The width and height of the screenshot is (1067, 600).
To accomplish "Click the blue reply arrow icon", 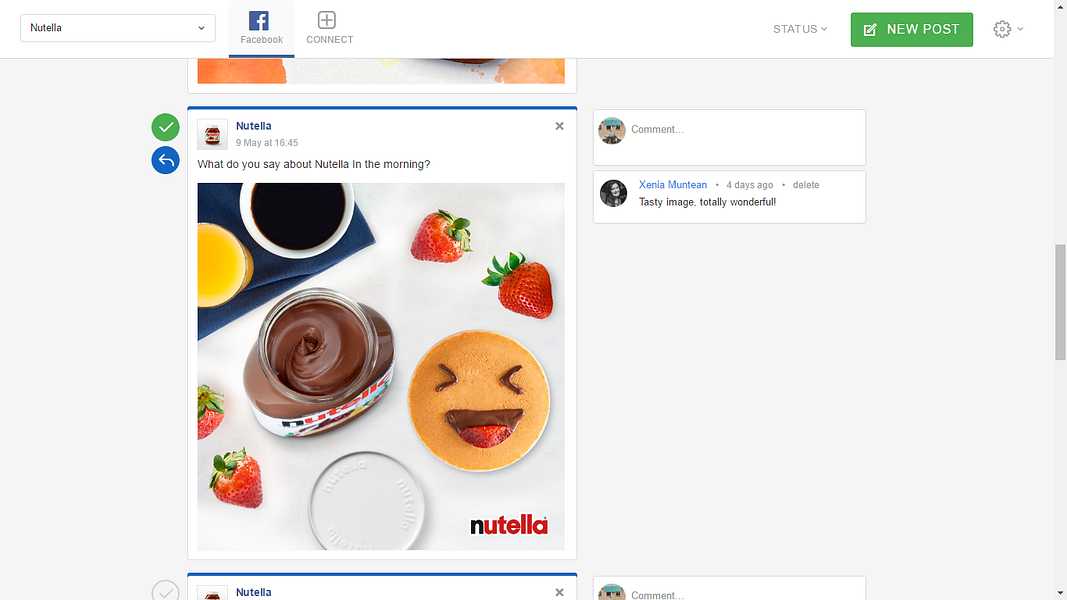I will 165,160.
